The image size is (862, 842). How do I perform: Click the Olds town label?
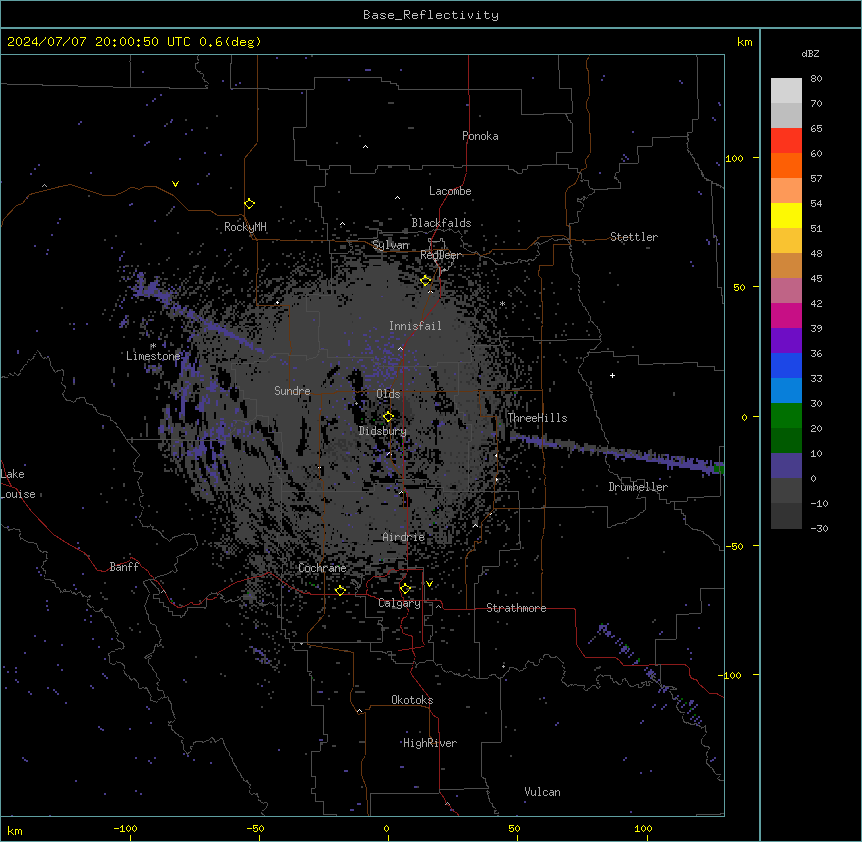pos(388,394)
